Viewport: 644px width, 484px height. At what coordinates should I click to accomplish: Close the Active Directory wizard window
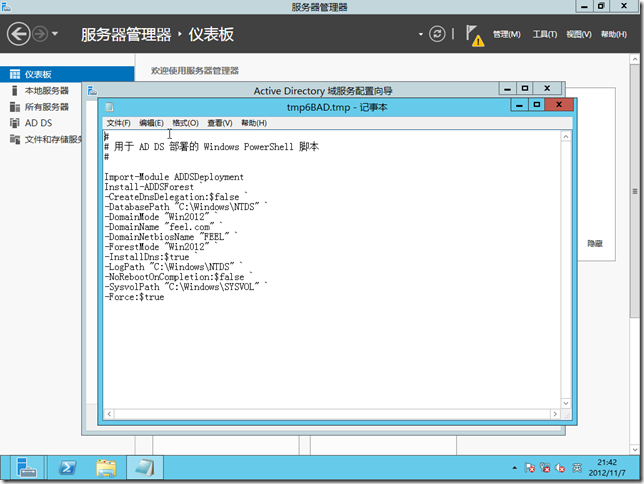point(547,88)
